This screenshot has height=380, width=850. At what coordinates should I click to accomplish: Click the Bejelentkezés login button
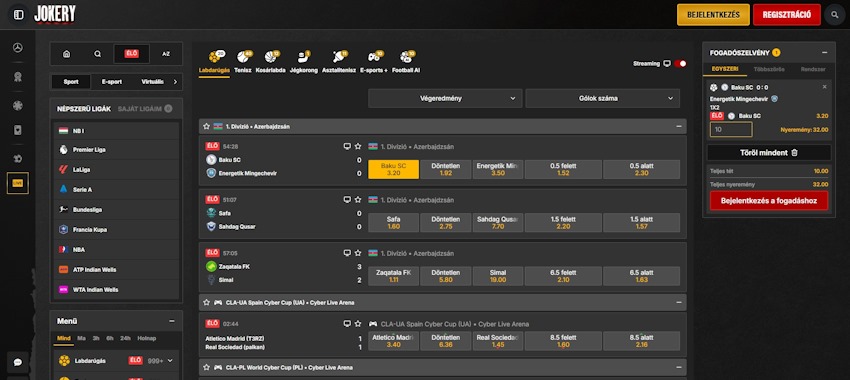[x=713, y=15]
